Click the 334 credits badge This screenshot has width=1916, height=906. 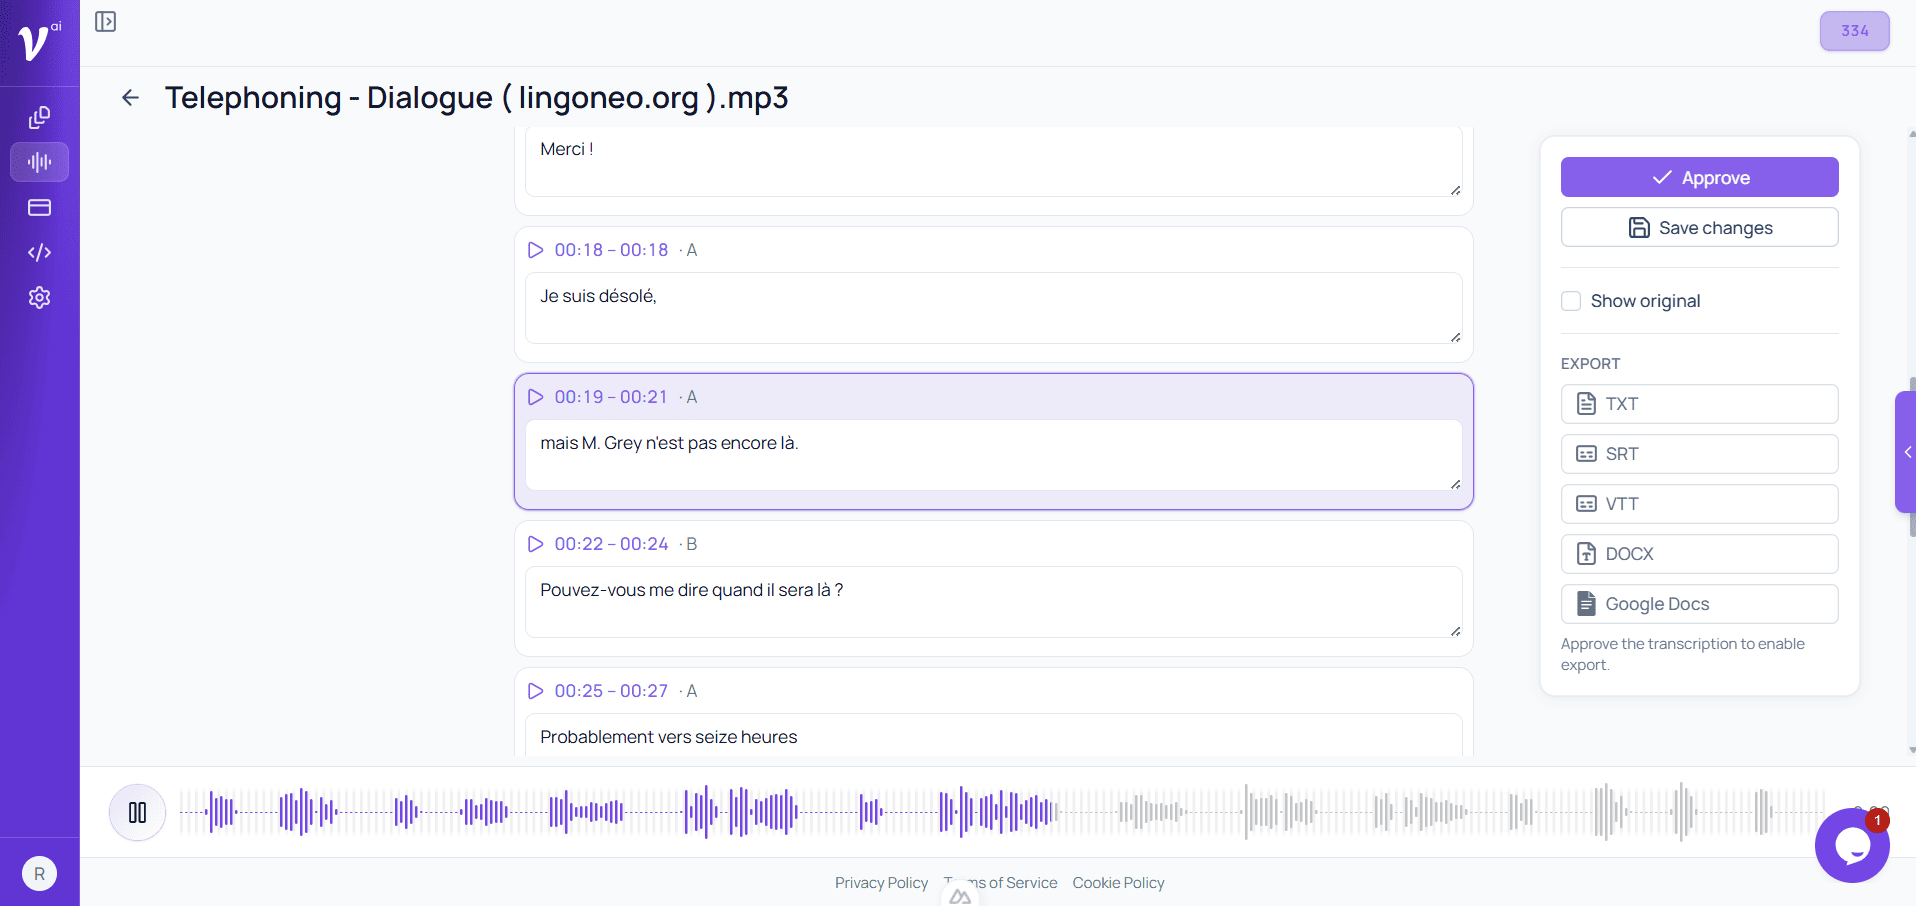(x=1854, y=31)
